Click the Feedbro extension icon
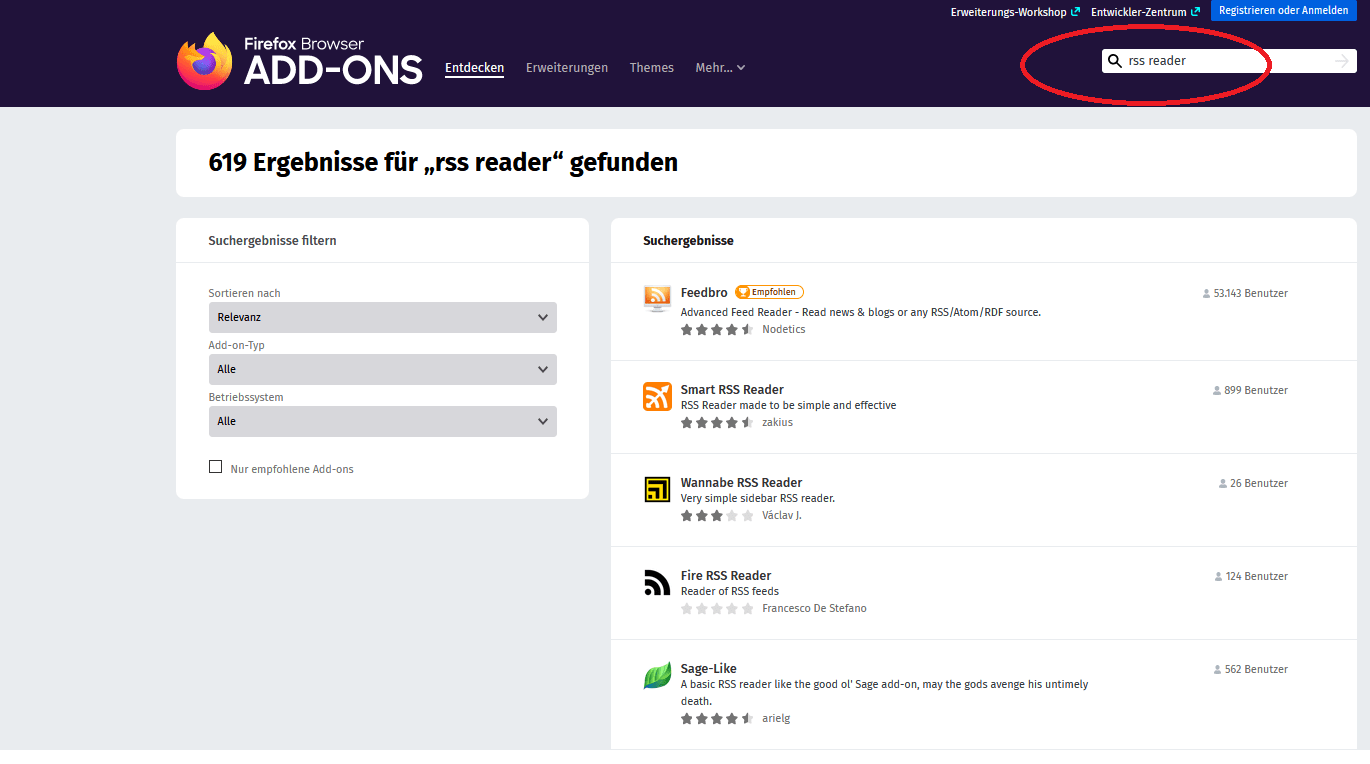This screenshot has height=764, width=1370. pyautogui.click(x=657, y=298)
